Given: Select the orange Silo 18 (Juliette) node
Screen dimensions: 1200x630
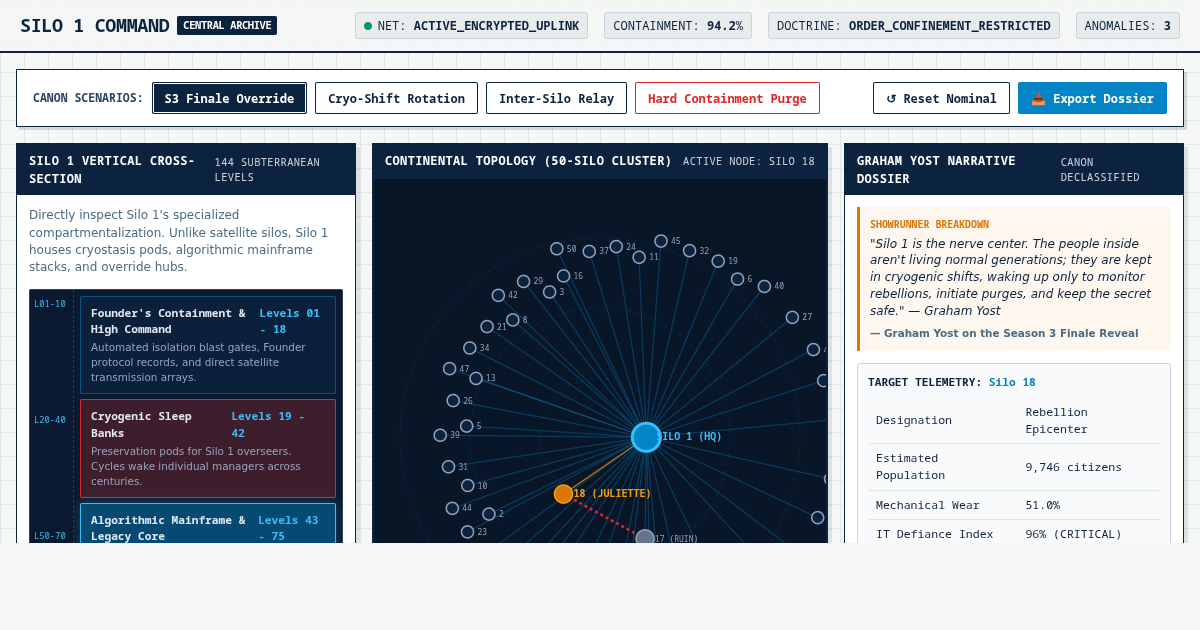Looking at the screenshot, I should click(564, 494).
